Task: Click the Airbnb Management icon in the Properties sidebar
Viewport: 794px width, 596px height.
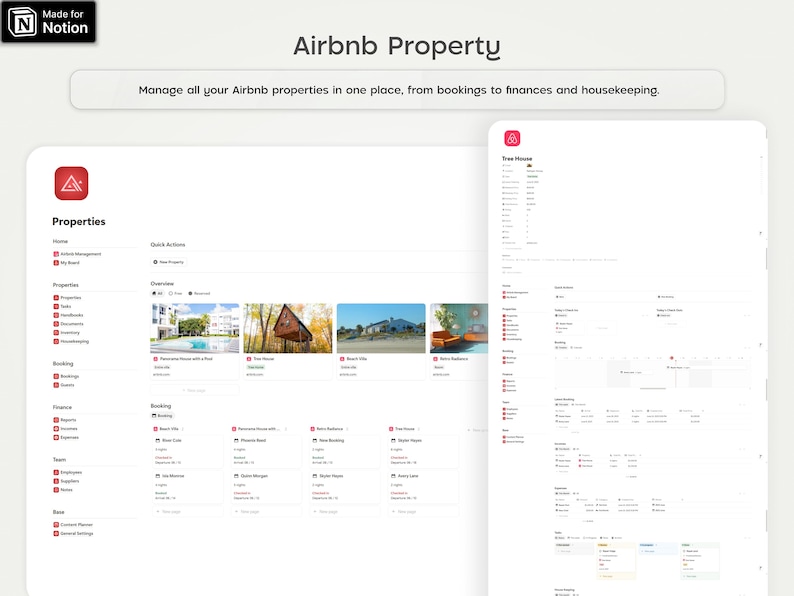Action: click(56, 254)
